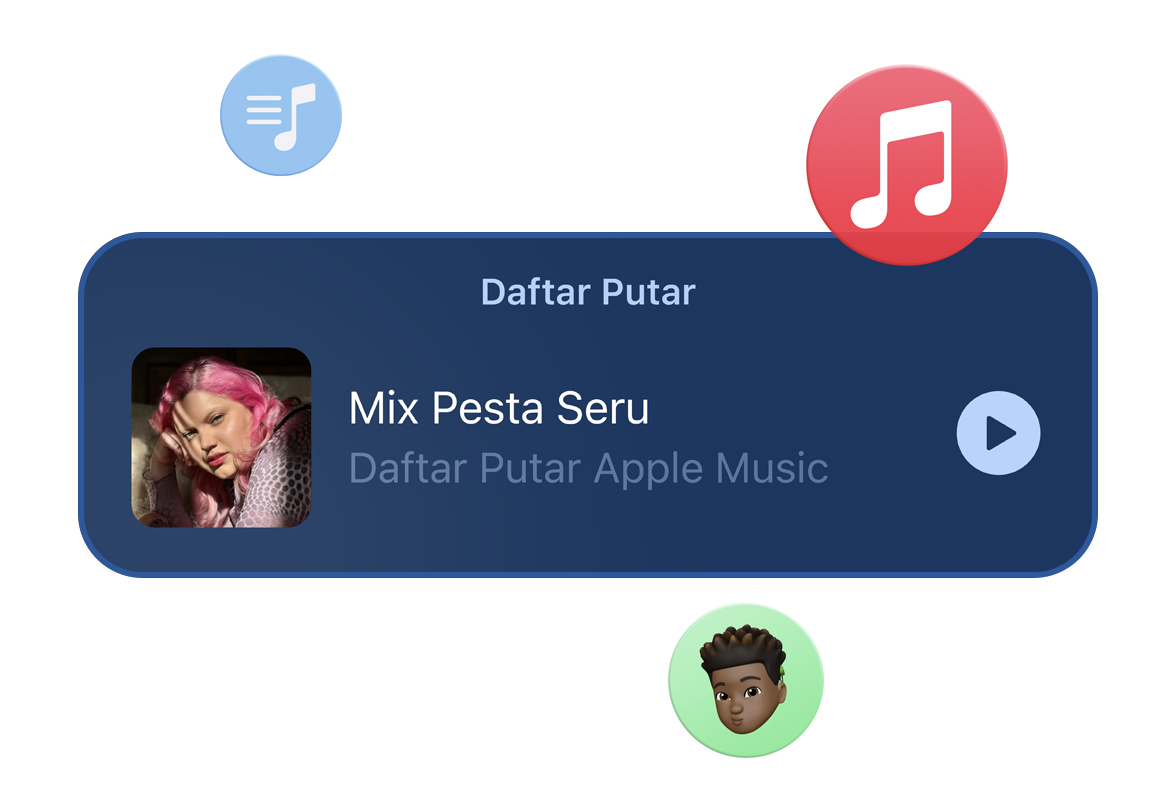
Task: Tap the white double music note glyph
Action: (x=902, y=164)
